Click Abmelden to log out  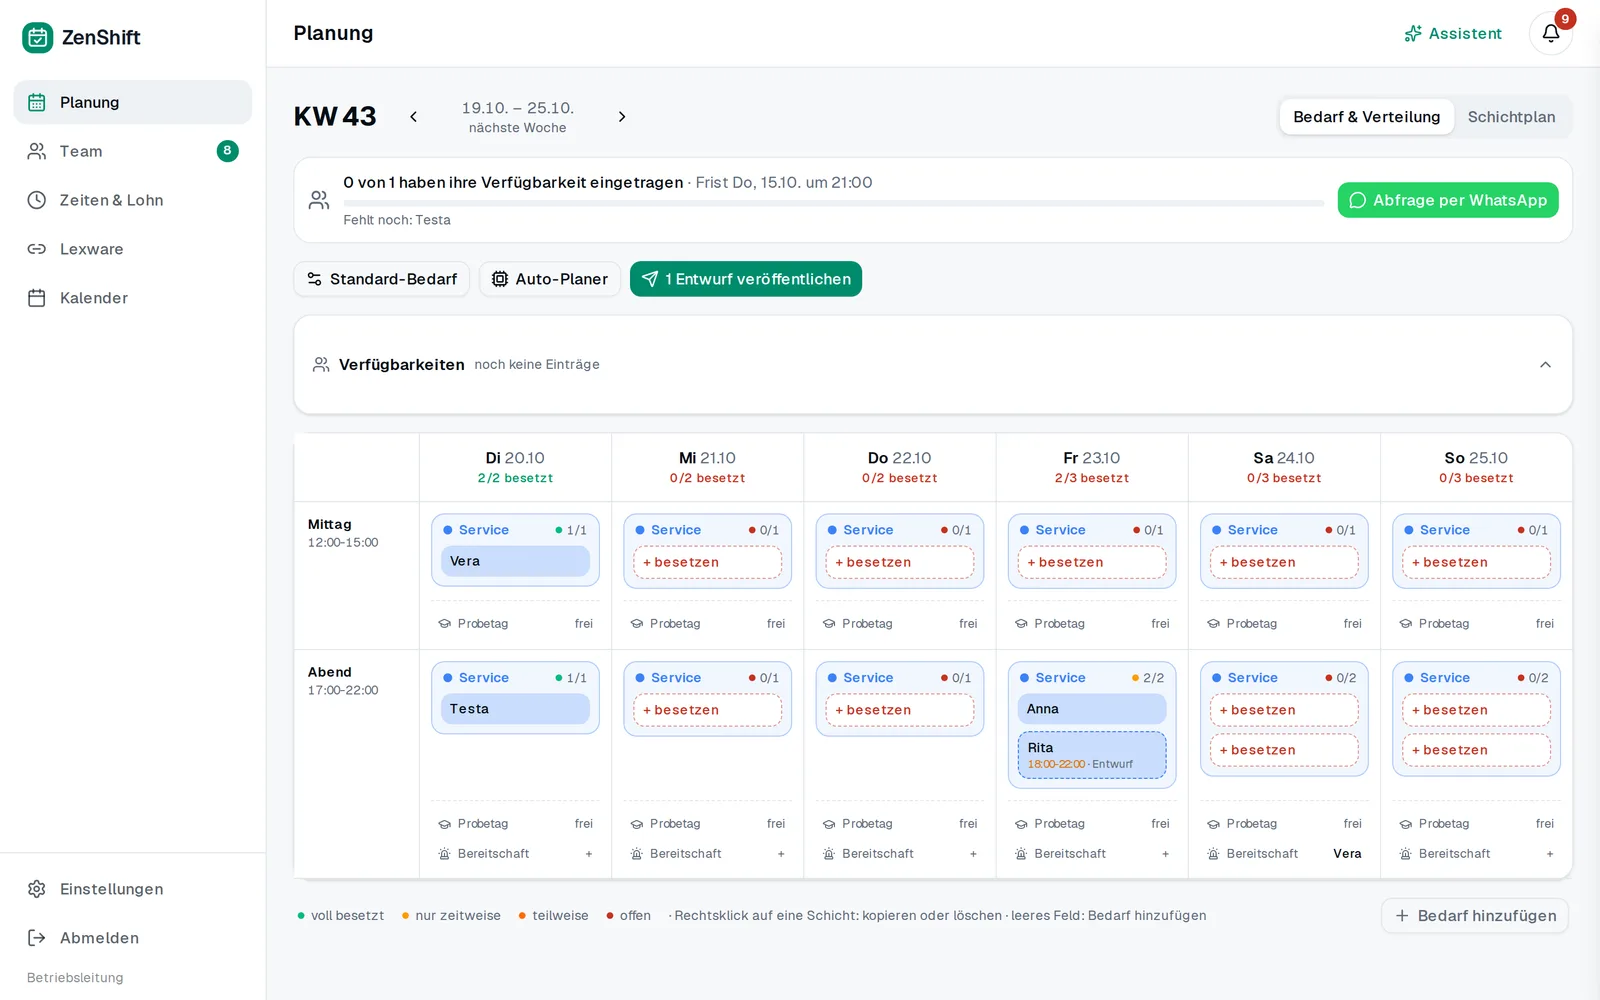coord(133,938)
